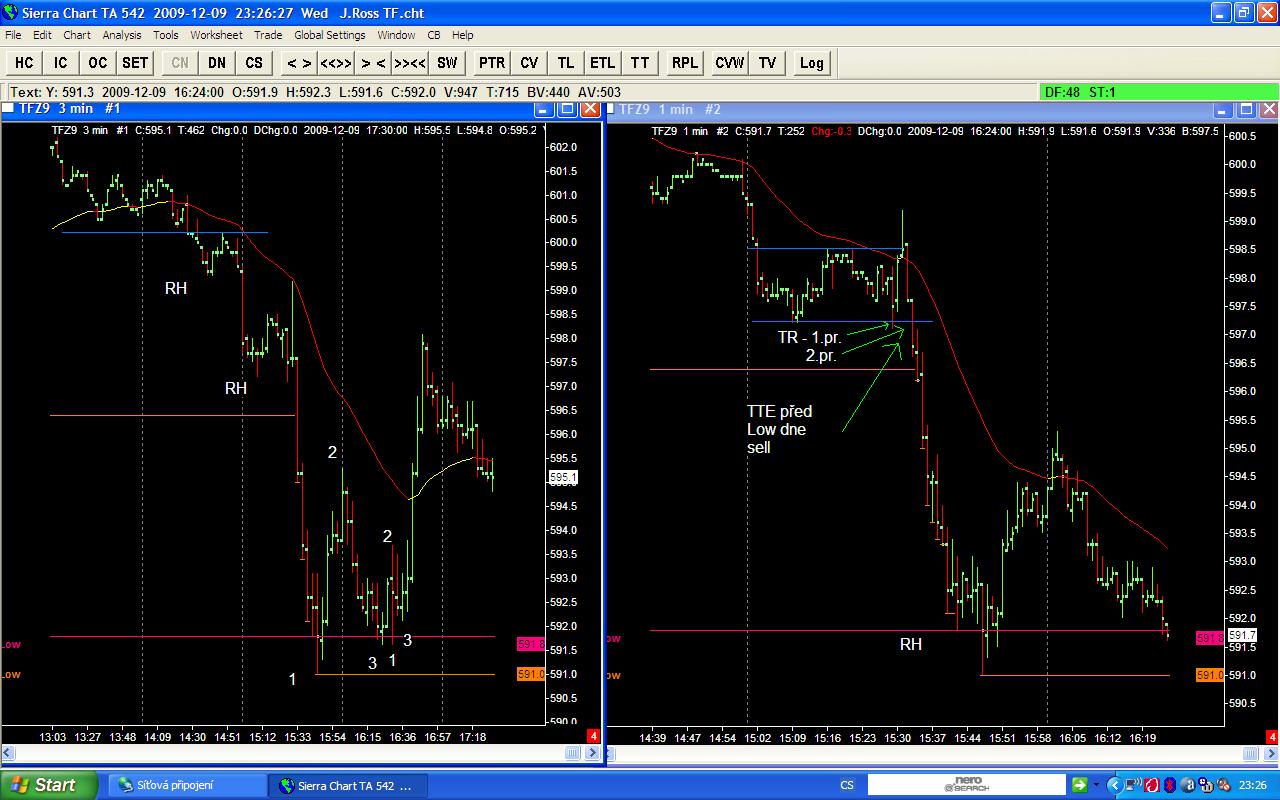1280x800 pixels.
Task: Click the network connection tray icon
Action: coord(1133,785)
